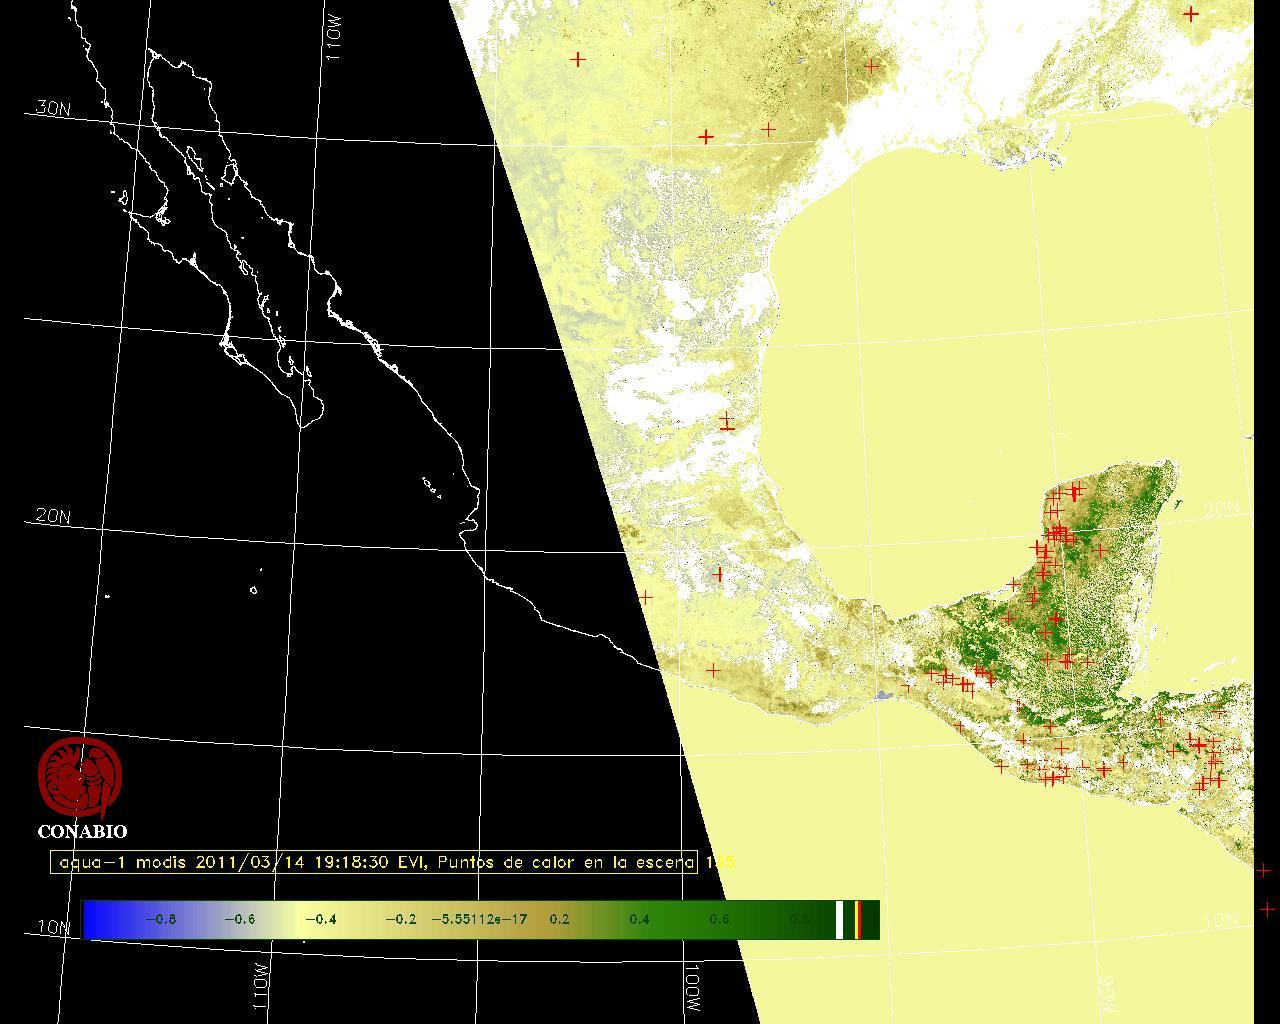Viewport: 1280px width, 1024px height.
Task: Click the hotspot cross just left of the 10N right-edge label
Action: 1267,909
